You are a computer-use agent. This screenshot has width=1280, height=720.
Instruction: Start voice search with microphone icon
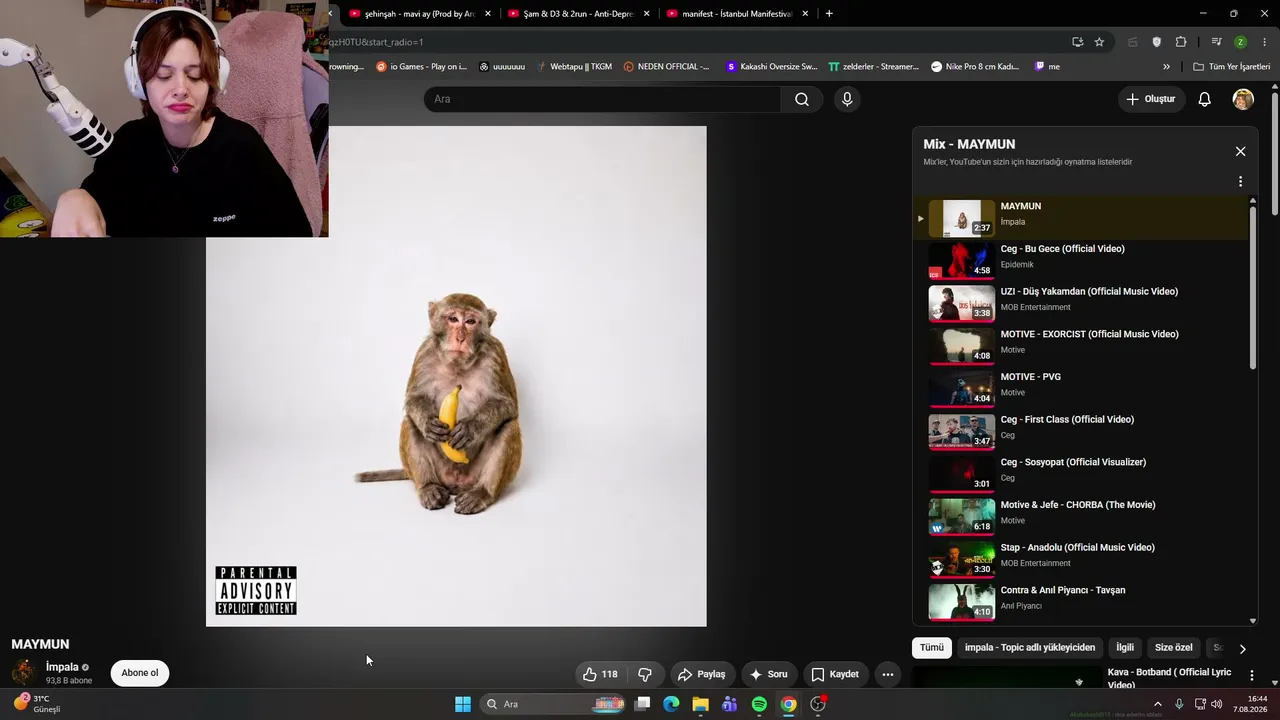[847, 99]
